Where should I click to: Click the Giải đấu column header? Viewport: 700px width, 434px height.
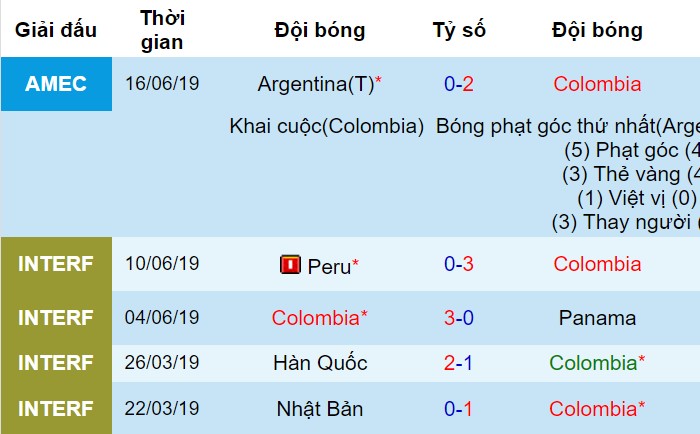pyautogui.click(x=56, y=30)
